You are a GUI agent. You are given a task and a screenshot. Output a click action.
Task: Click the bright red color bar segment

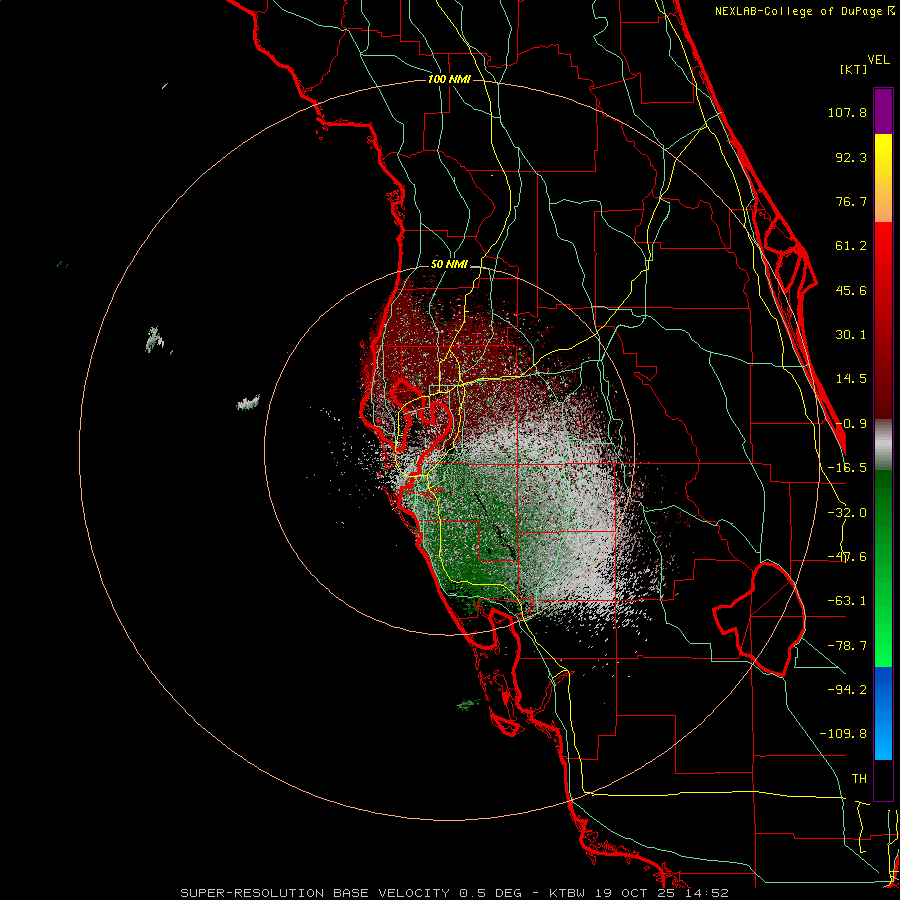883,320
